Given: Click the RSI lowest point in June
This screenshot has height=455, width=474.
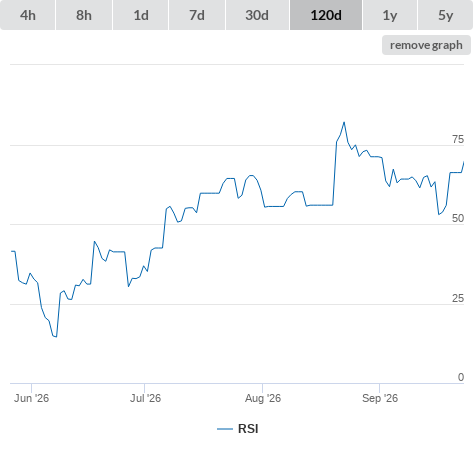Looking at the screenshot, I should pos(56,337).
